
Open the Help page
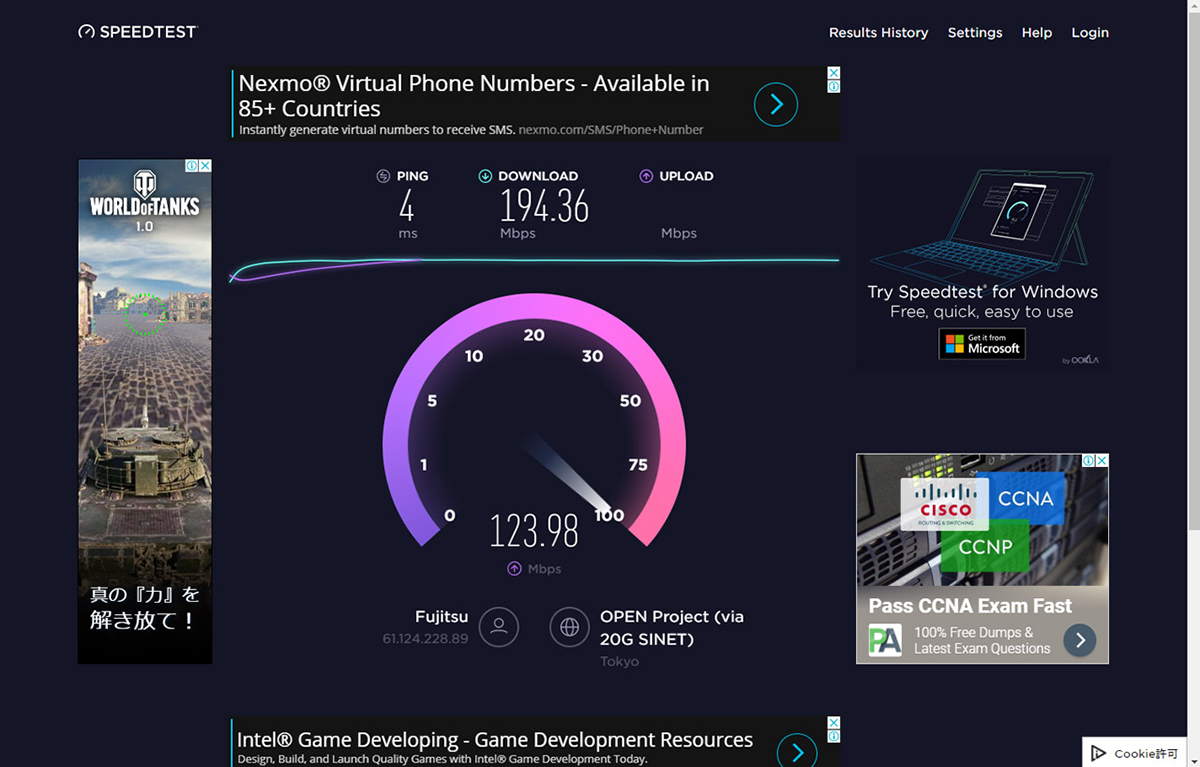point(1036,33)
